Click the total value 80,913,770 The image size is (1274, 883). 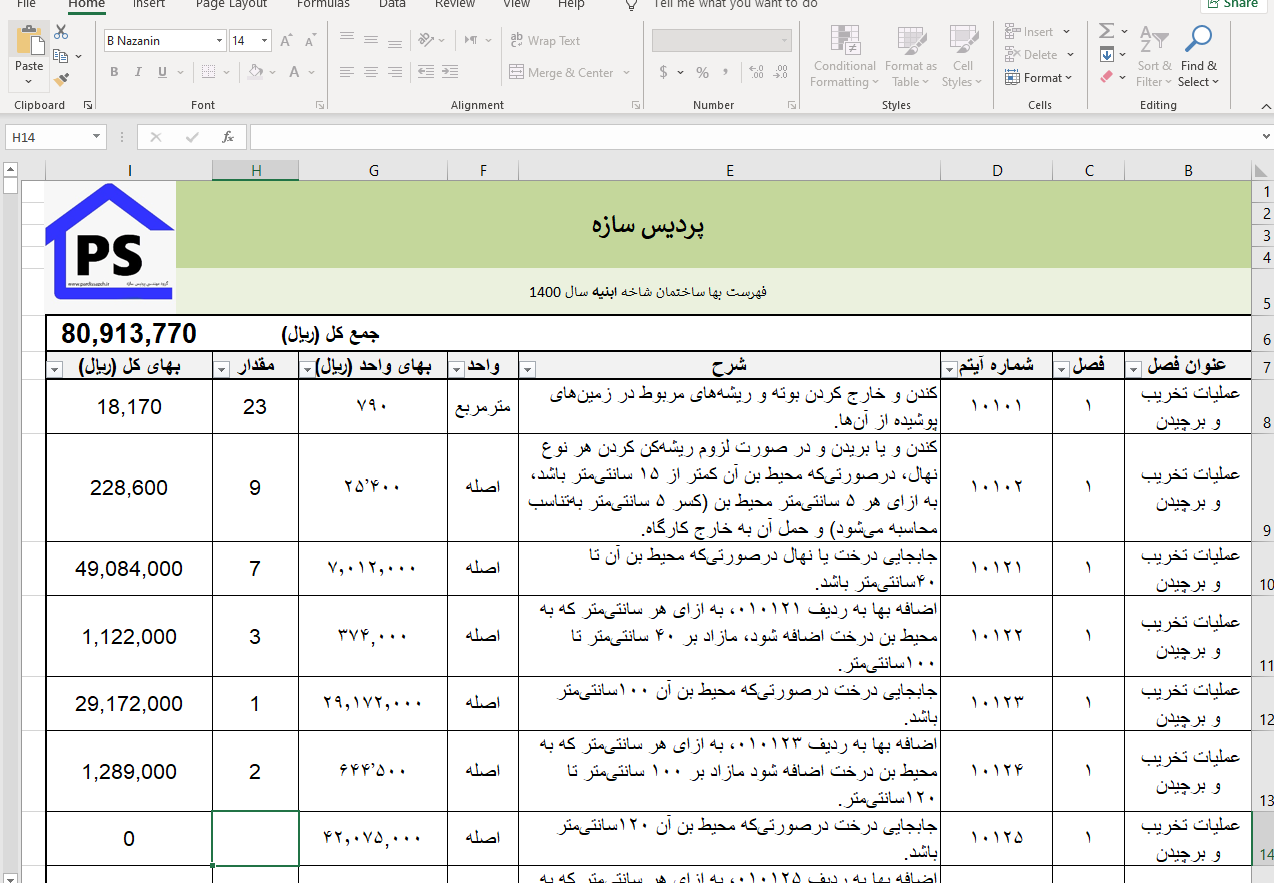[129, 334]
